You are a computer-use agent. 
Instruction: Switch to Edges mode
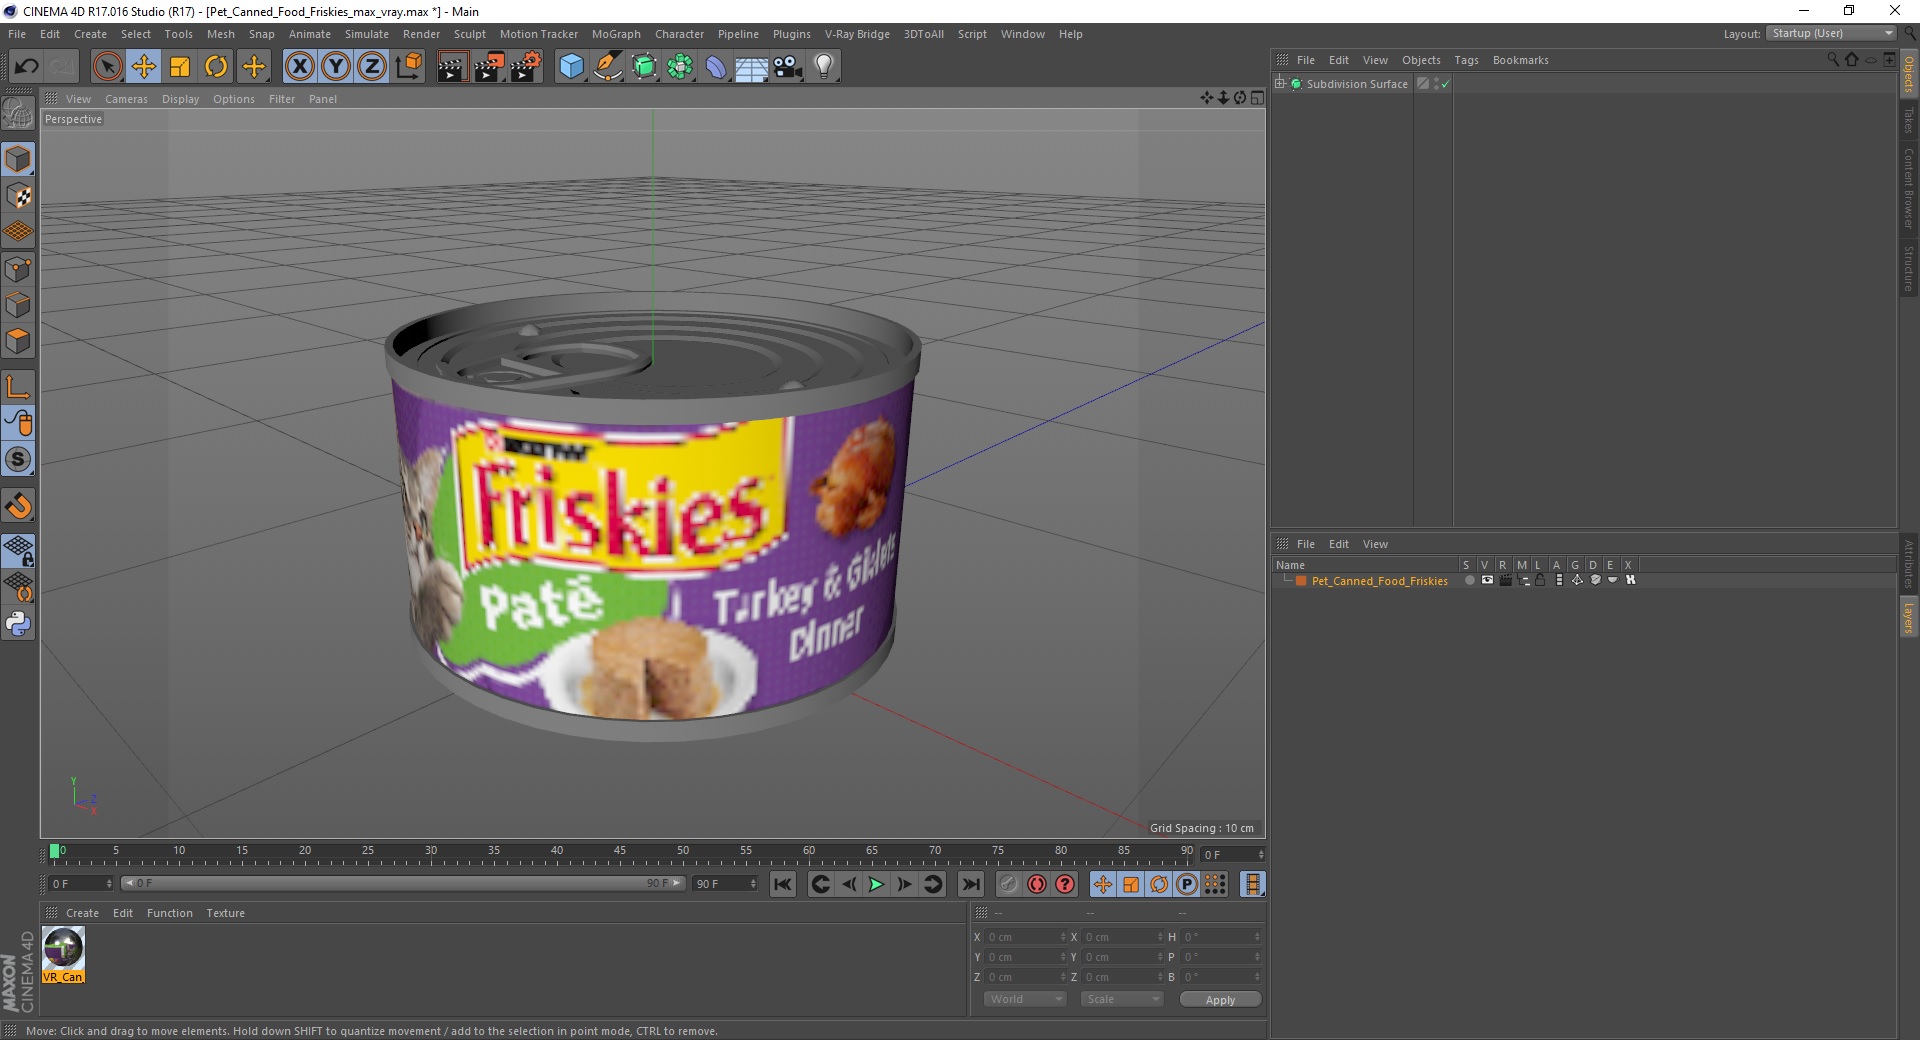click(18, 305)
